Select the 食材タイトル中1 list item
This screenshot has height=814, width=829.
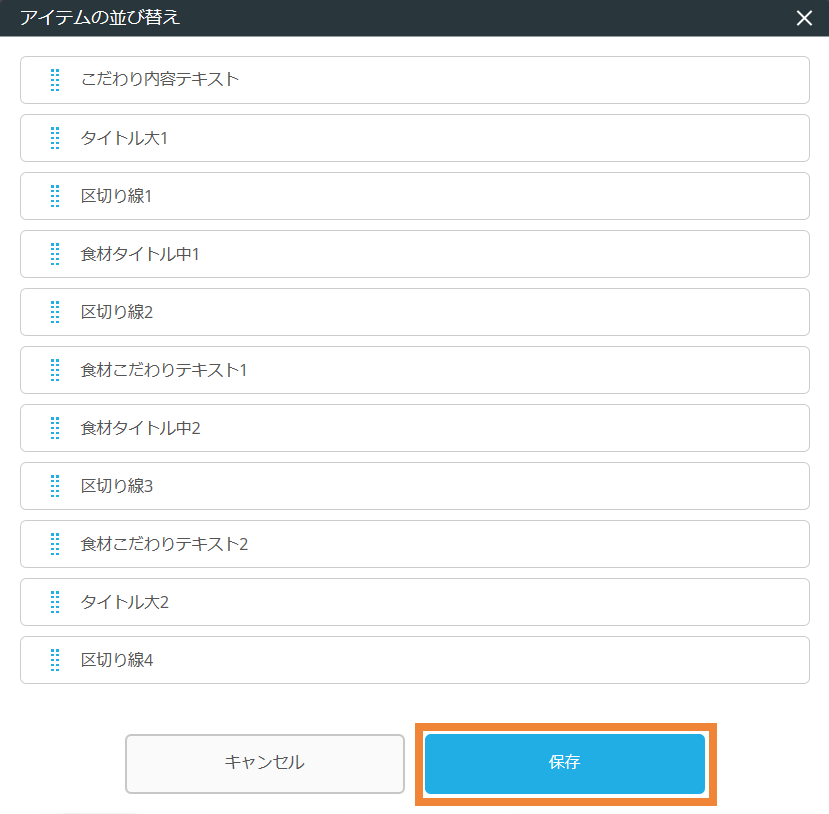pos(414,254)
